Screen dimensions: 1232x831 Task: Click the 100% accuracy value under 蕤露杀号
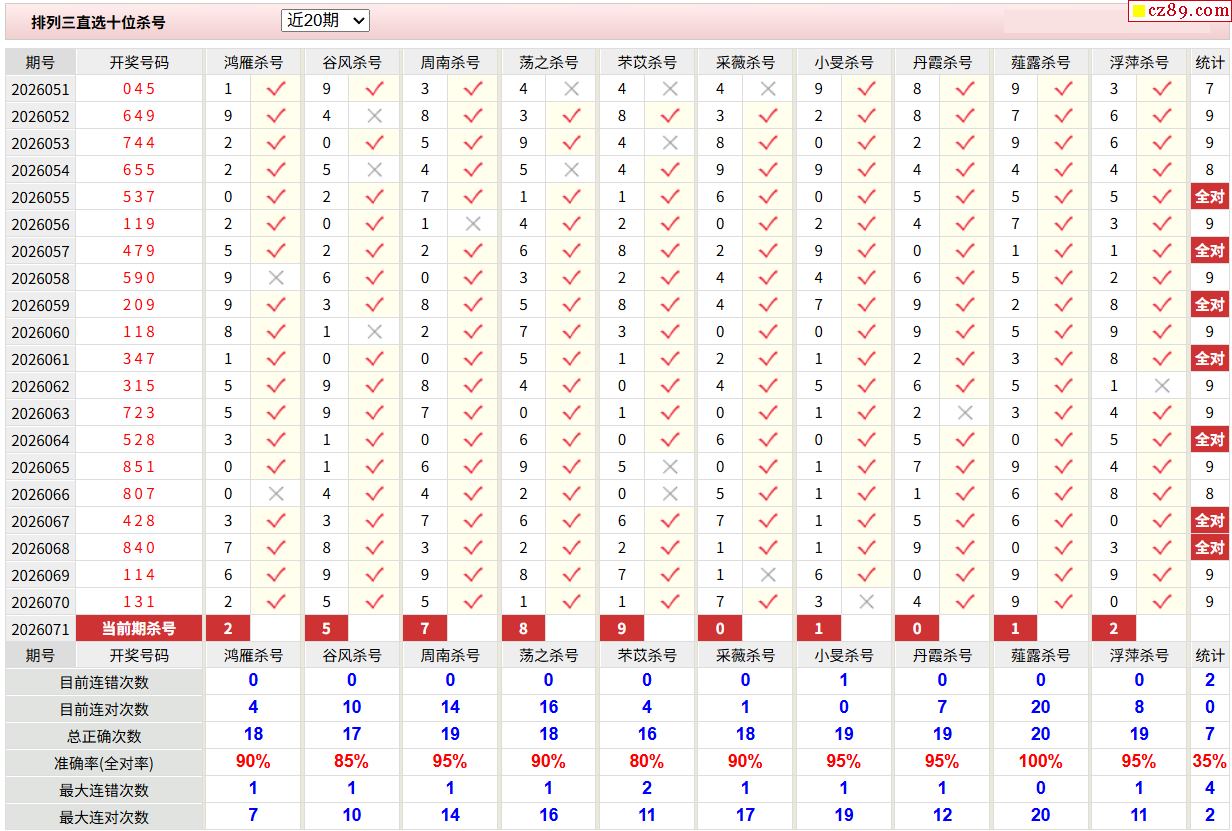tap(1040, 762)
